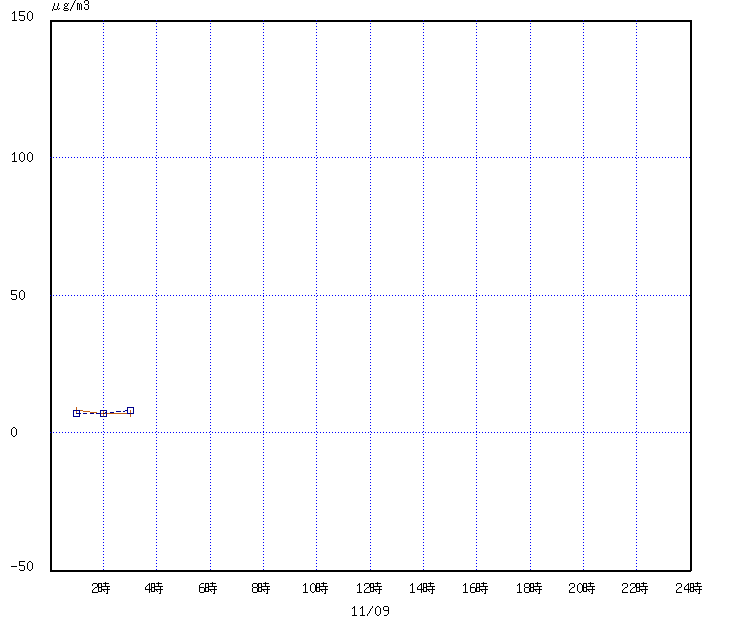
Task: Select the 24時 label at axis end
Action: coord(689,589)
